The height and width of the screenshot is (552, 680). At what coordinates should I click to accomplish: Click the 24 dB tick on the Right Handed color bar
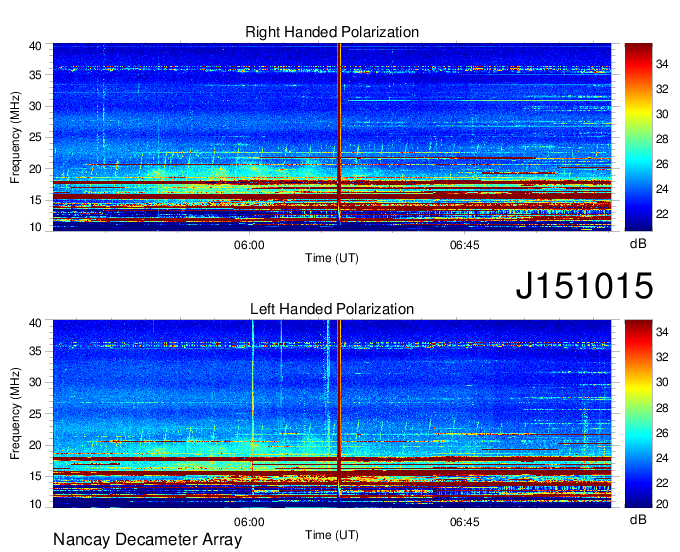pyautogui.click(x=662, y=189)
